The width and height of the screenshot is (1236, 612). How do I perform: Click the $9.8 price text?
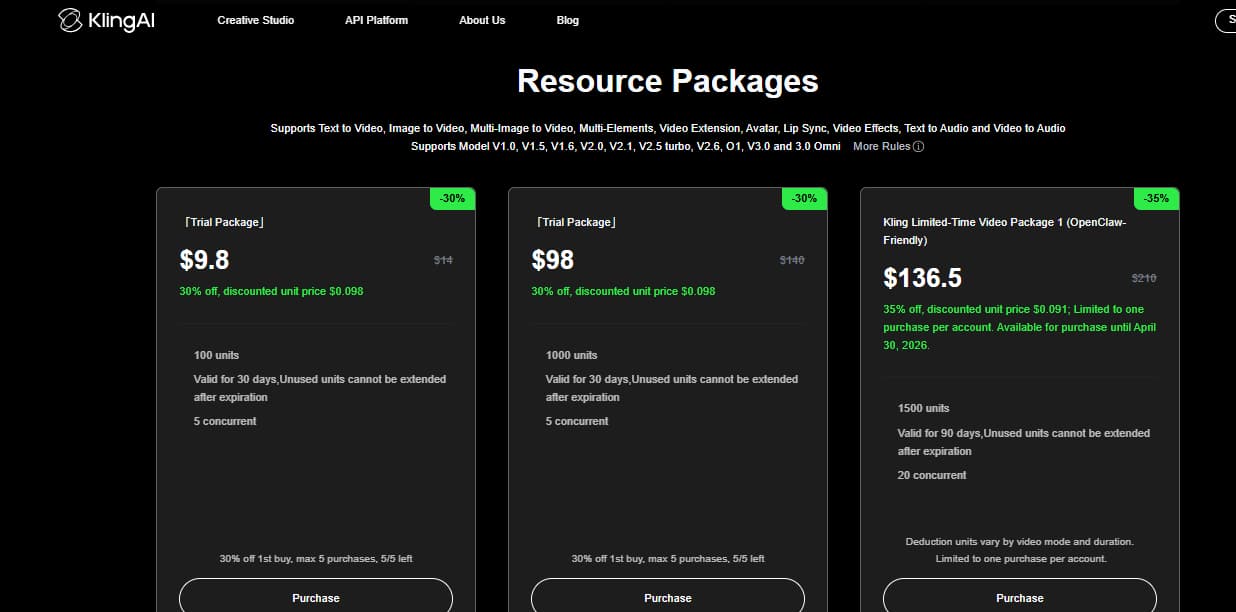click(205, 260)
